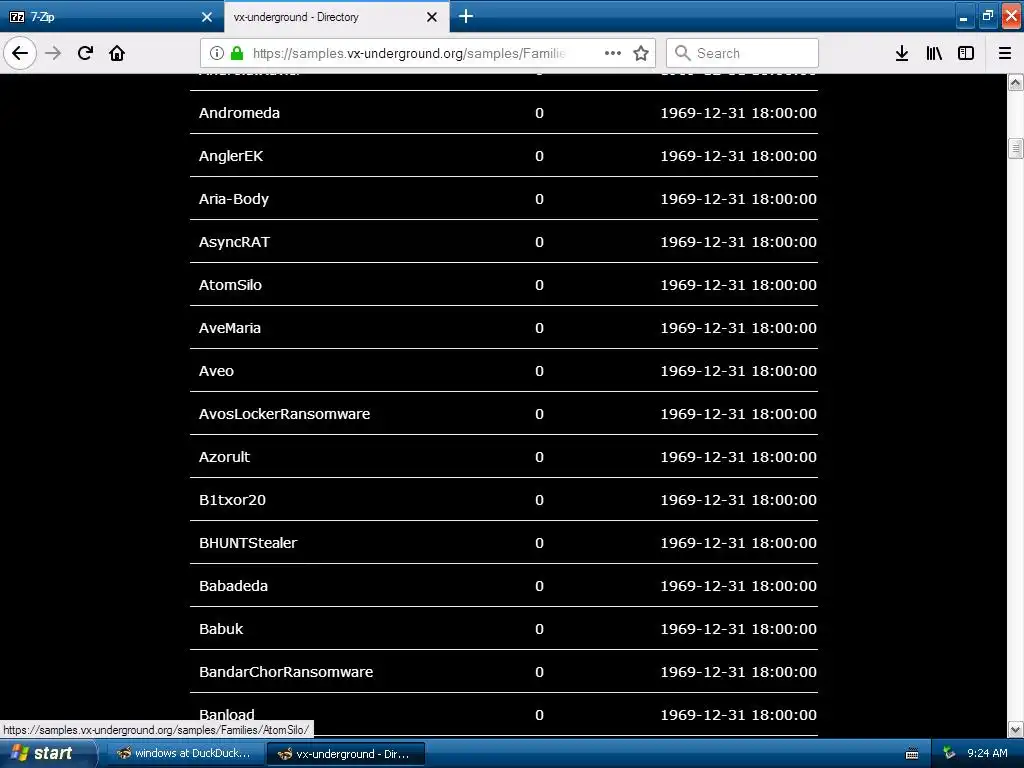Open the Azorult folder link
1024x768 pixels.
click(x=225, y=457)
